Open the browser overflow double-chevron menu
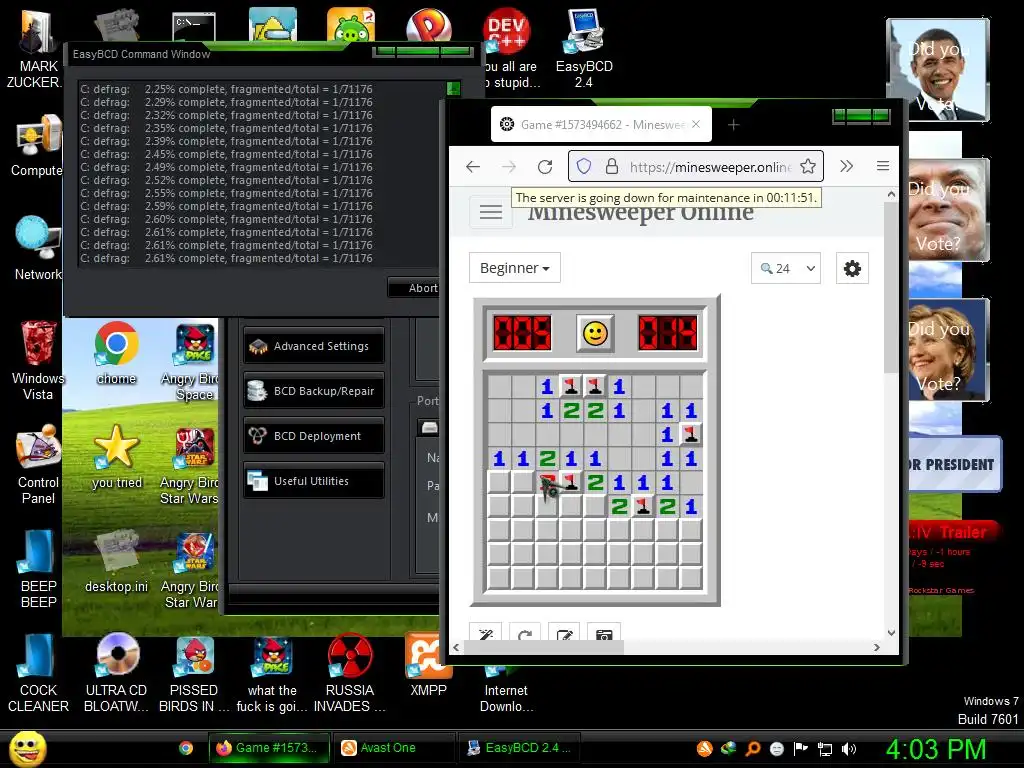1024x768 pixels. click(846, 166)
